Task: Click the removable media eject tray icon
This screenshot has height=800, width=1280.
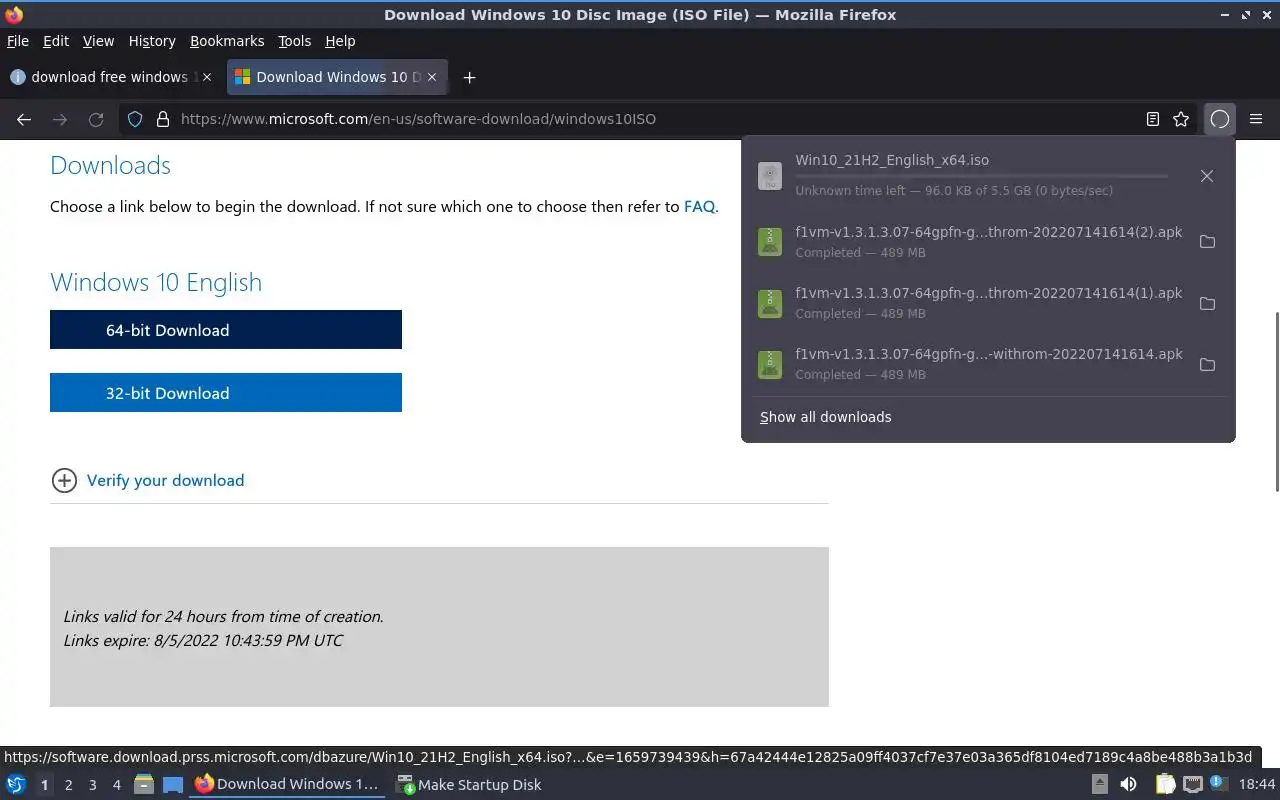Action: click(1099, 785)
